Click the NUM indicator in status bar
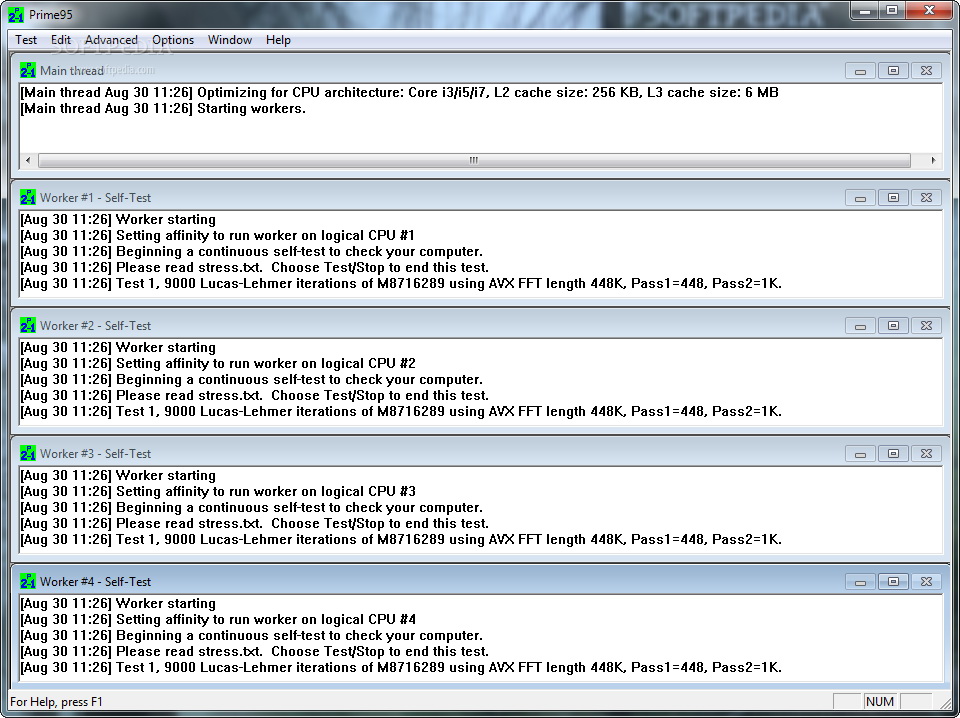This screenshot has height=718, width=960. click(x=880, y=701)
